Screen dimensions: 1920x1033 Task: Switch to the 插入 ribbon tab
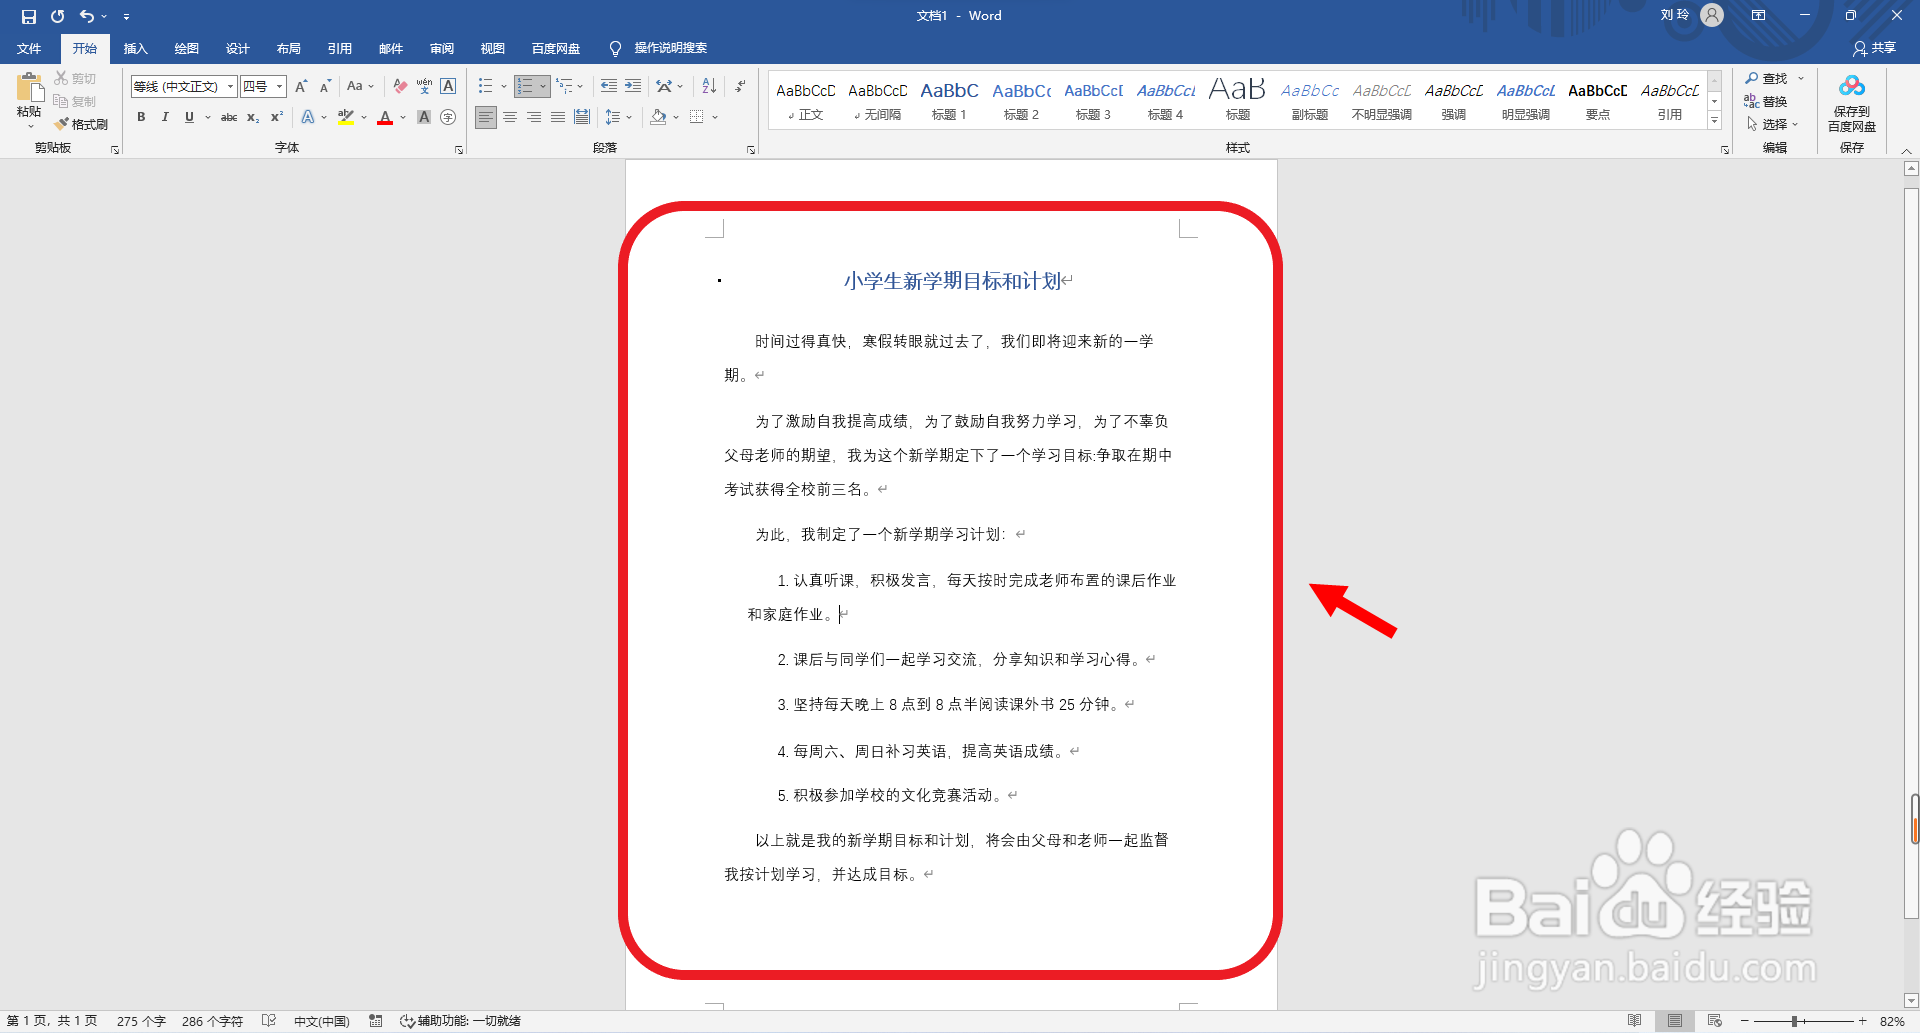coord(135,48)
